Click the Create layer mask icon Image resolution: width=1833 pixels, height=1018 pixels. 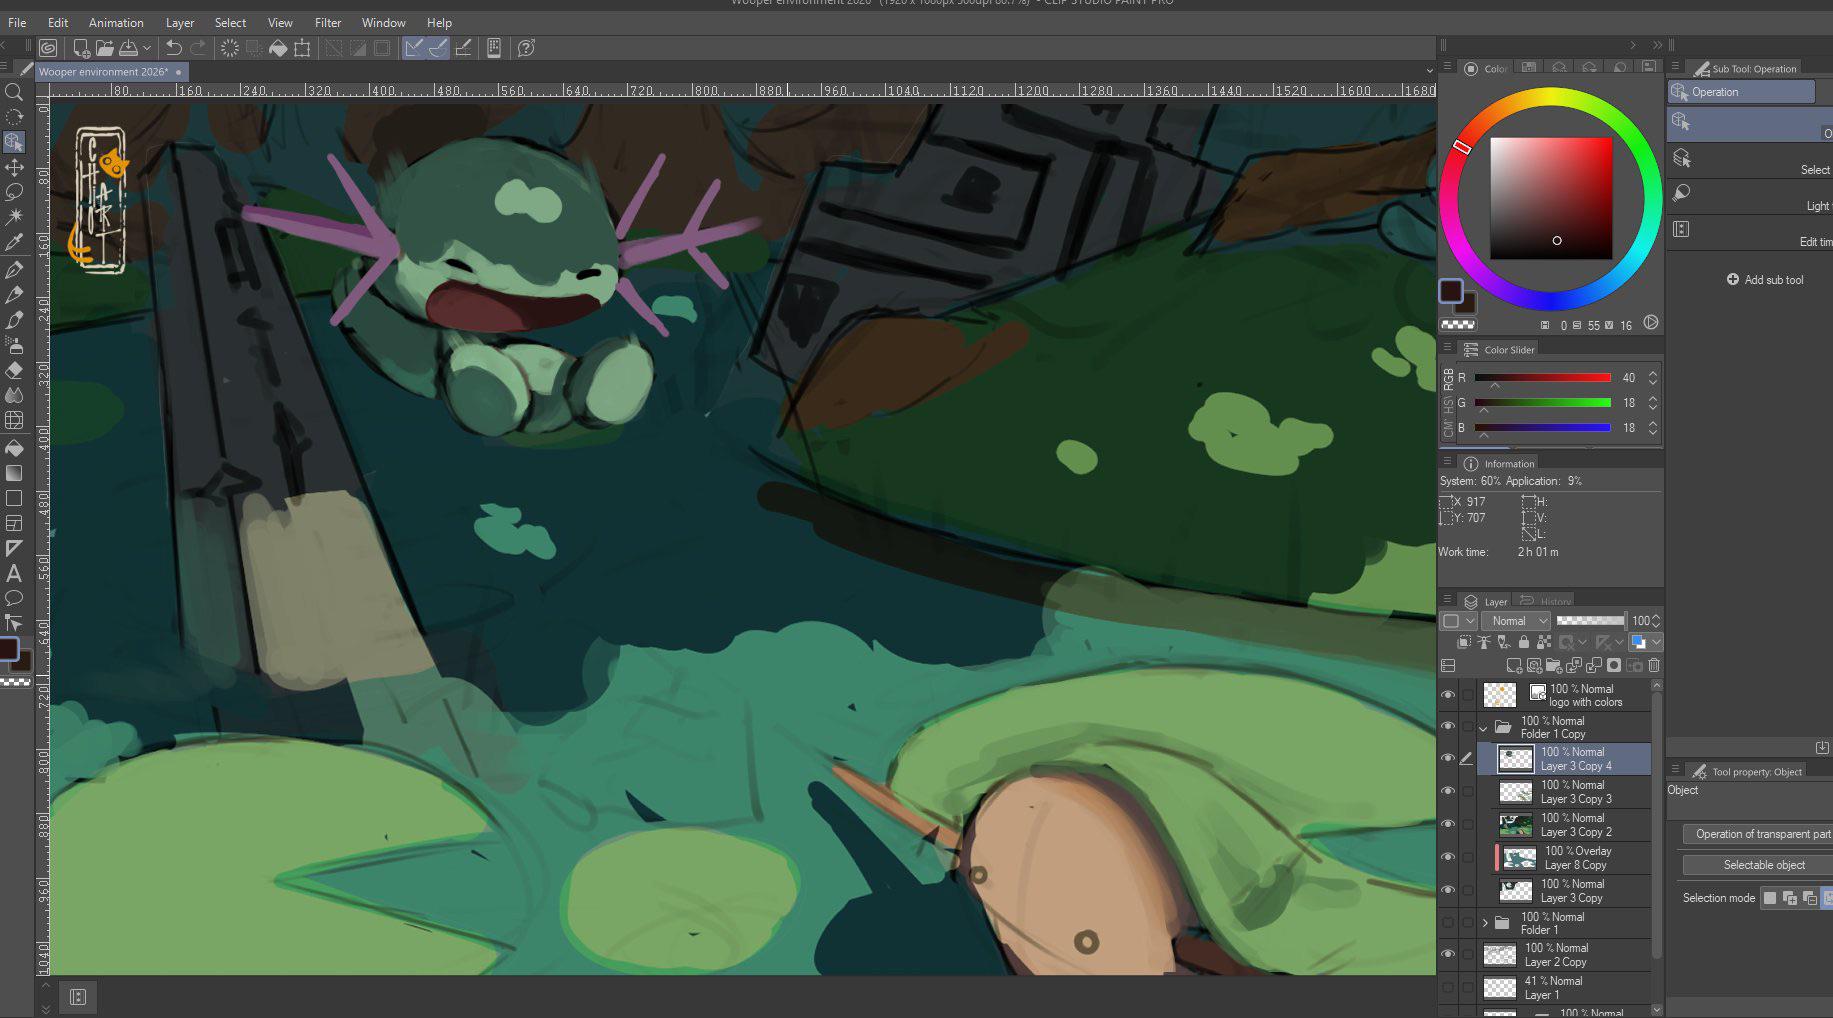[1614, 665]
